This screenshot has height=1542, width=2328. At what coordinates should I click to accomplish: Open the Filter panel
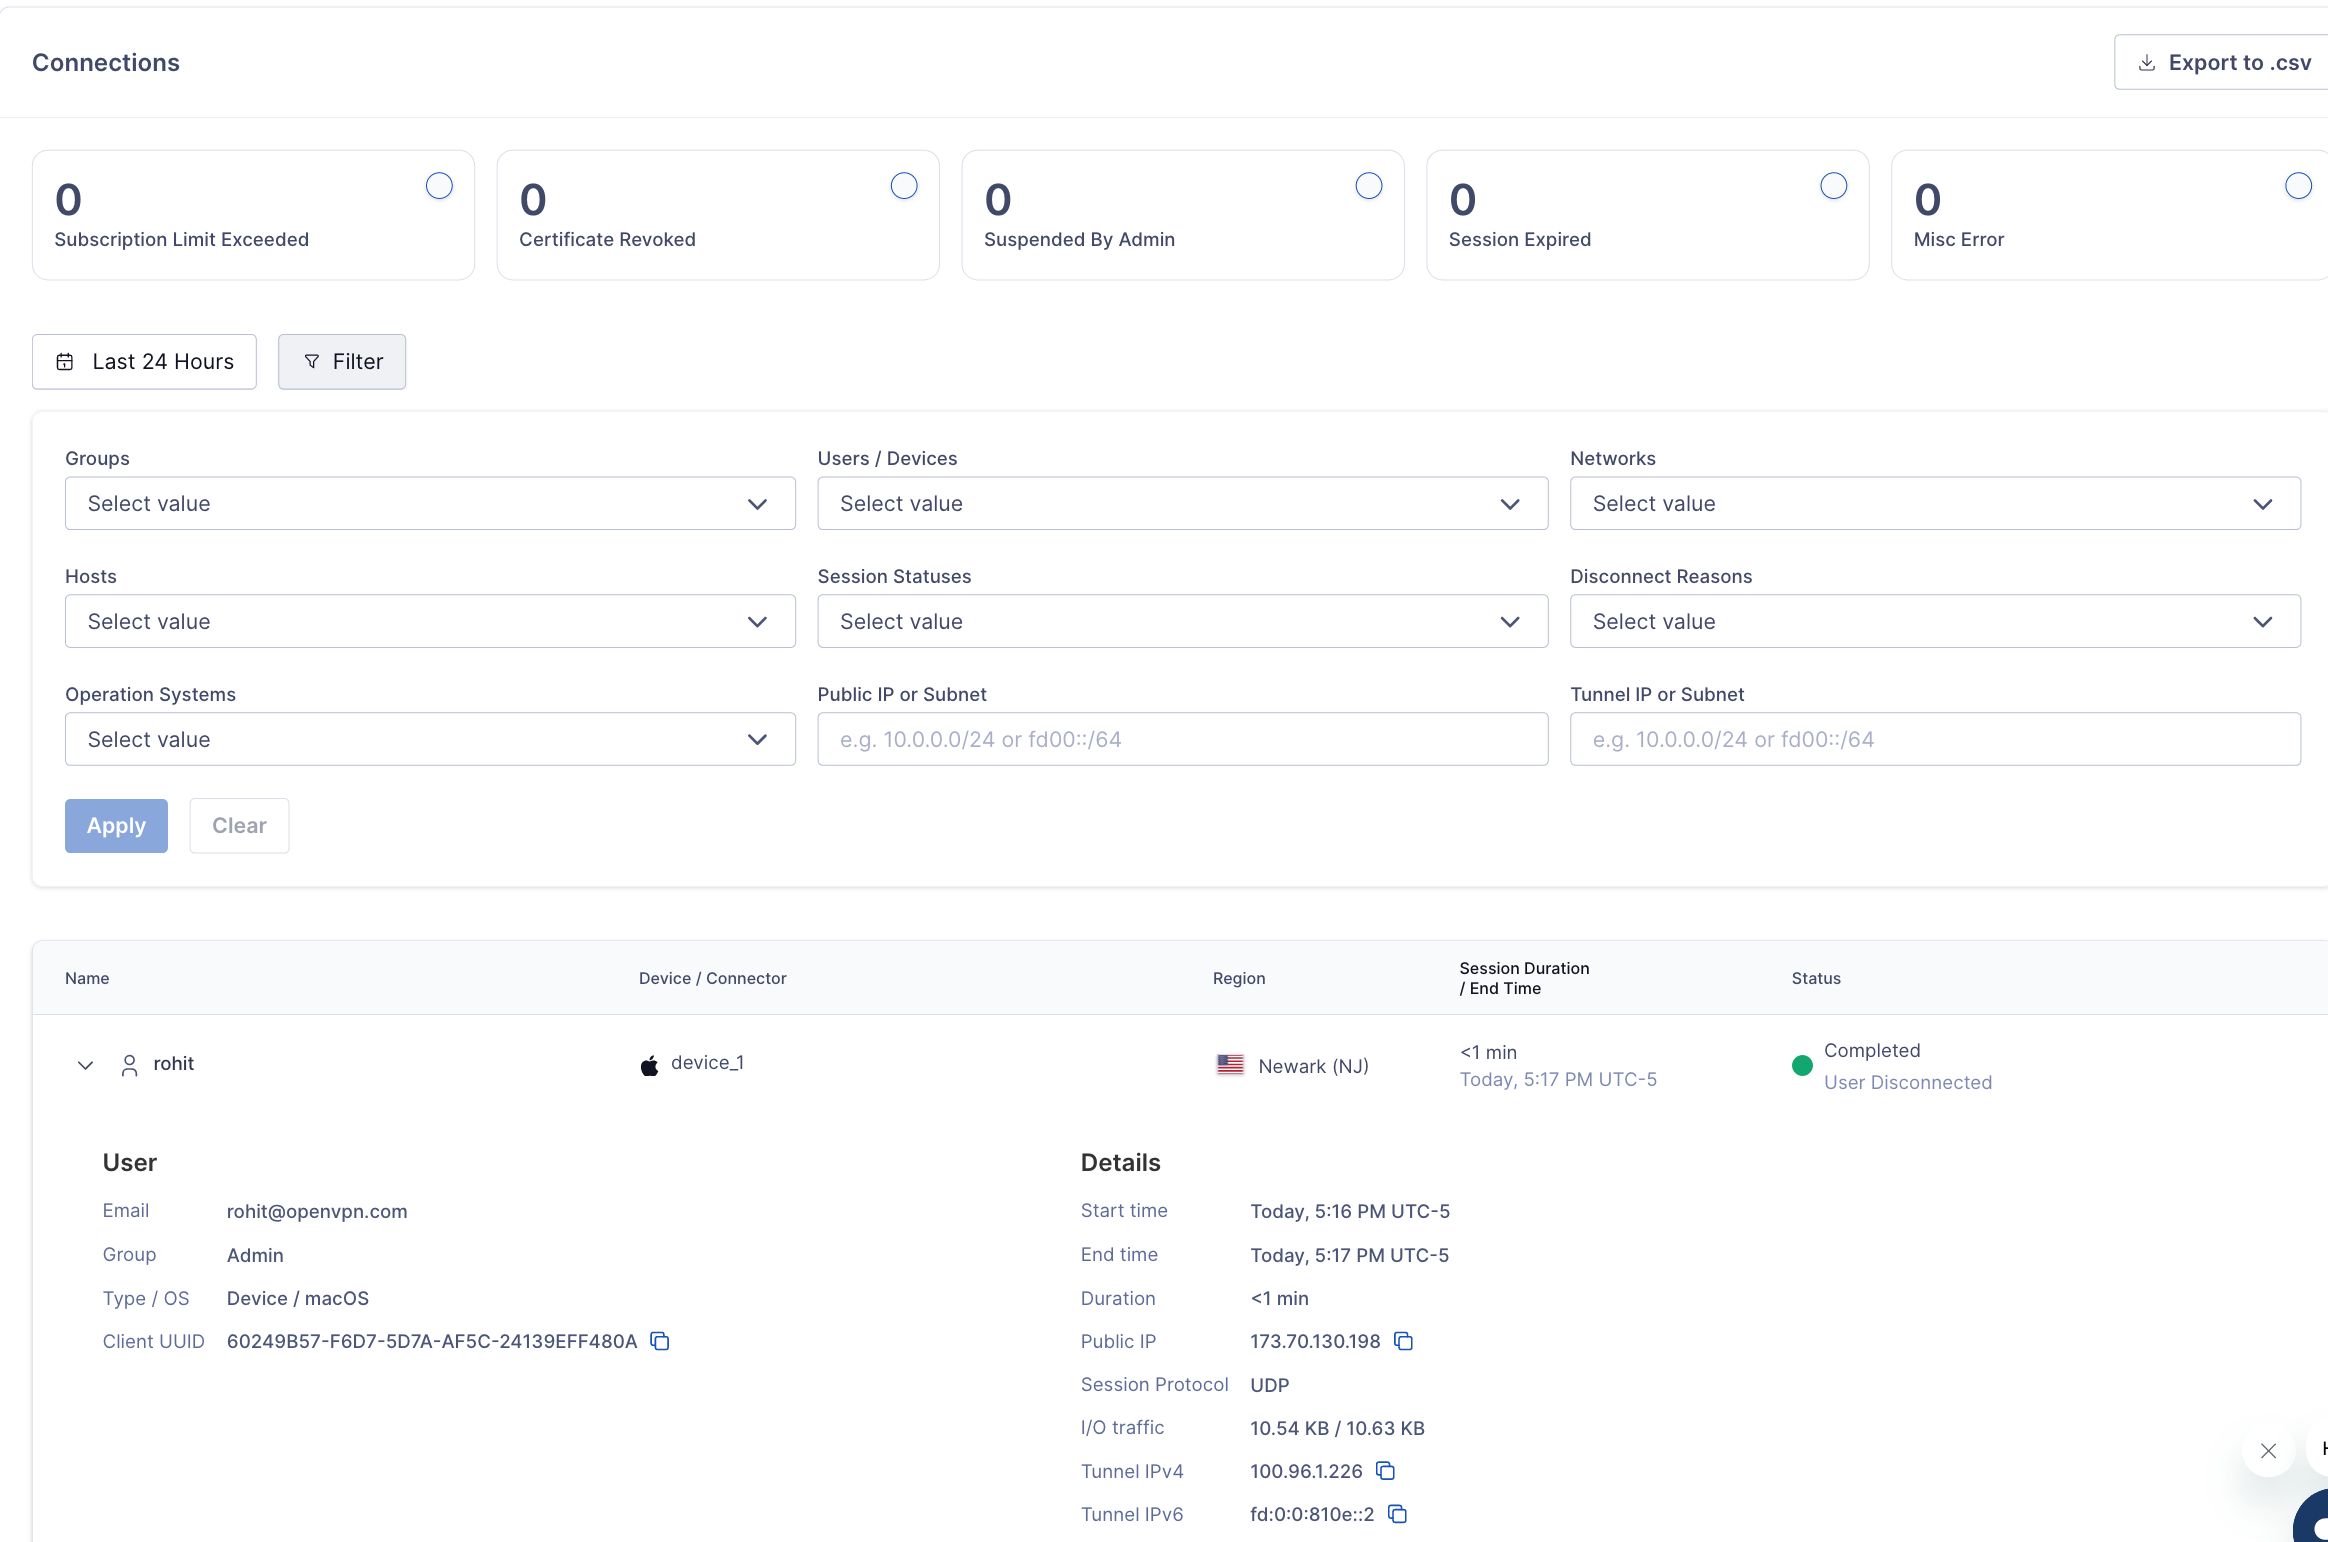[341, 361]
